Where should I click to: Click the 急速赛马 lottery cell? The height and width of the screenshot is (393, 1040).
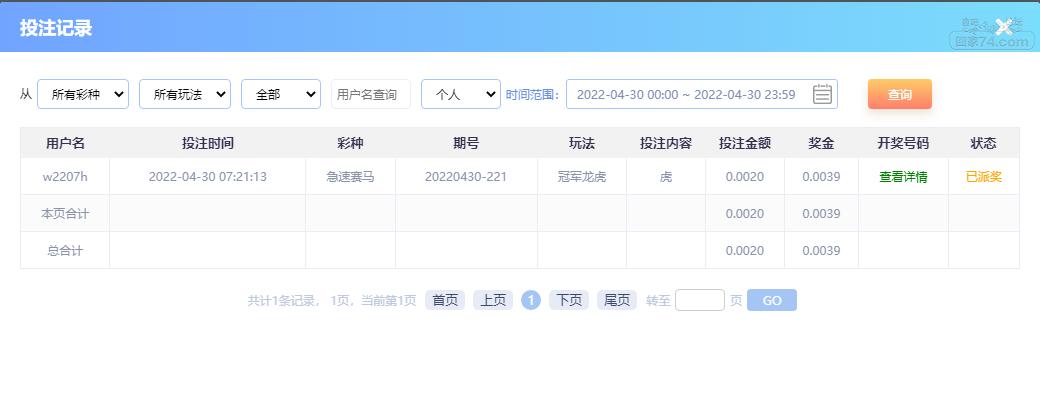[x=350, y=177]
